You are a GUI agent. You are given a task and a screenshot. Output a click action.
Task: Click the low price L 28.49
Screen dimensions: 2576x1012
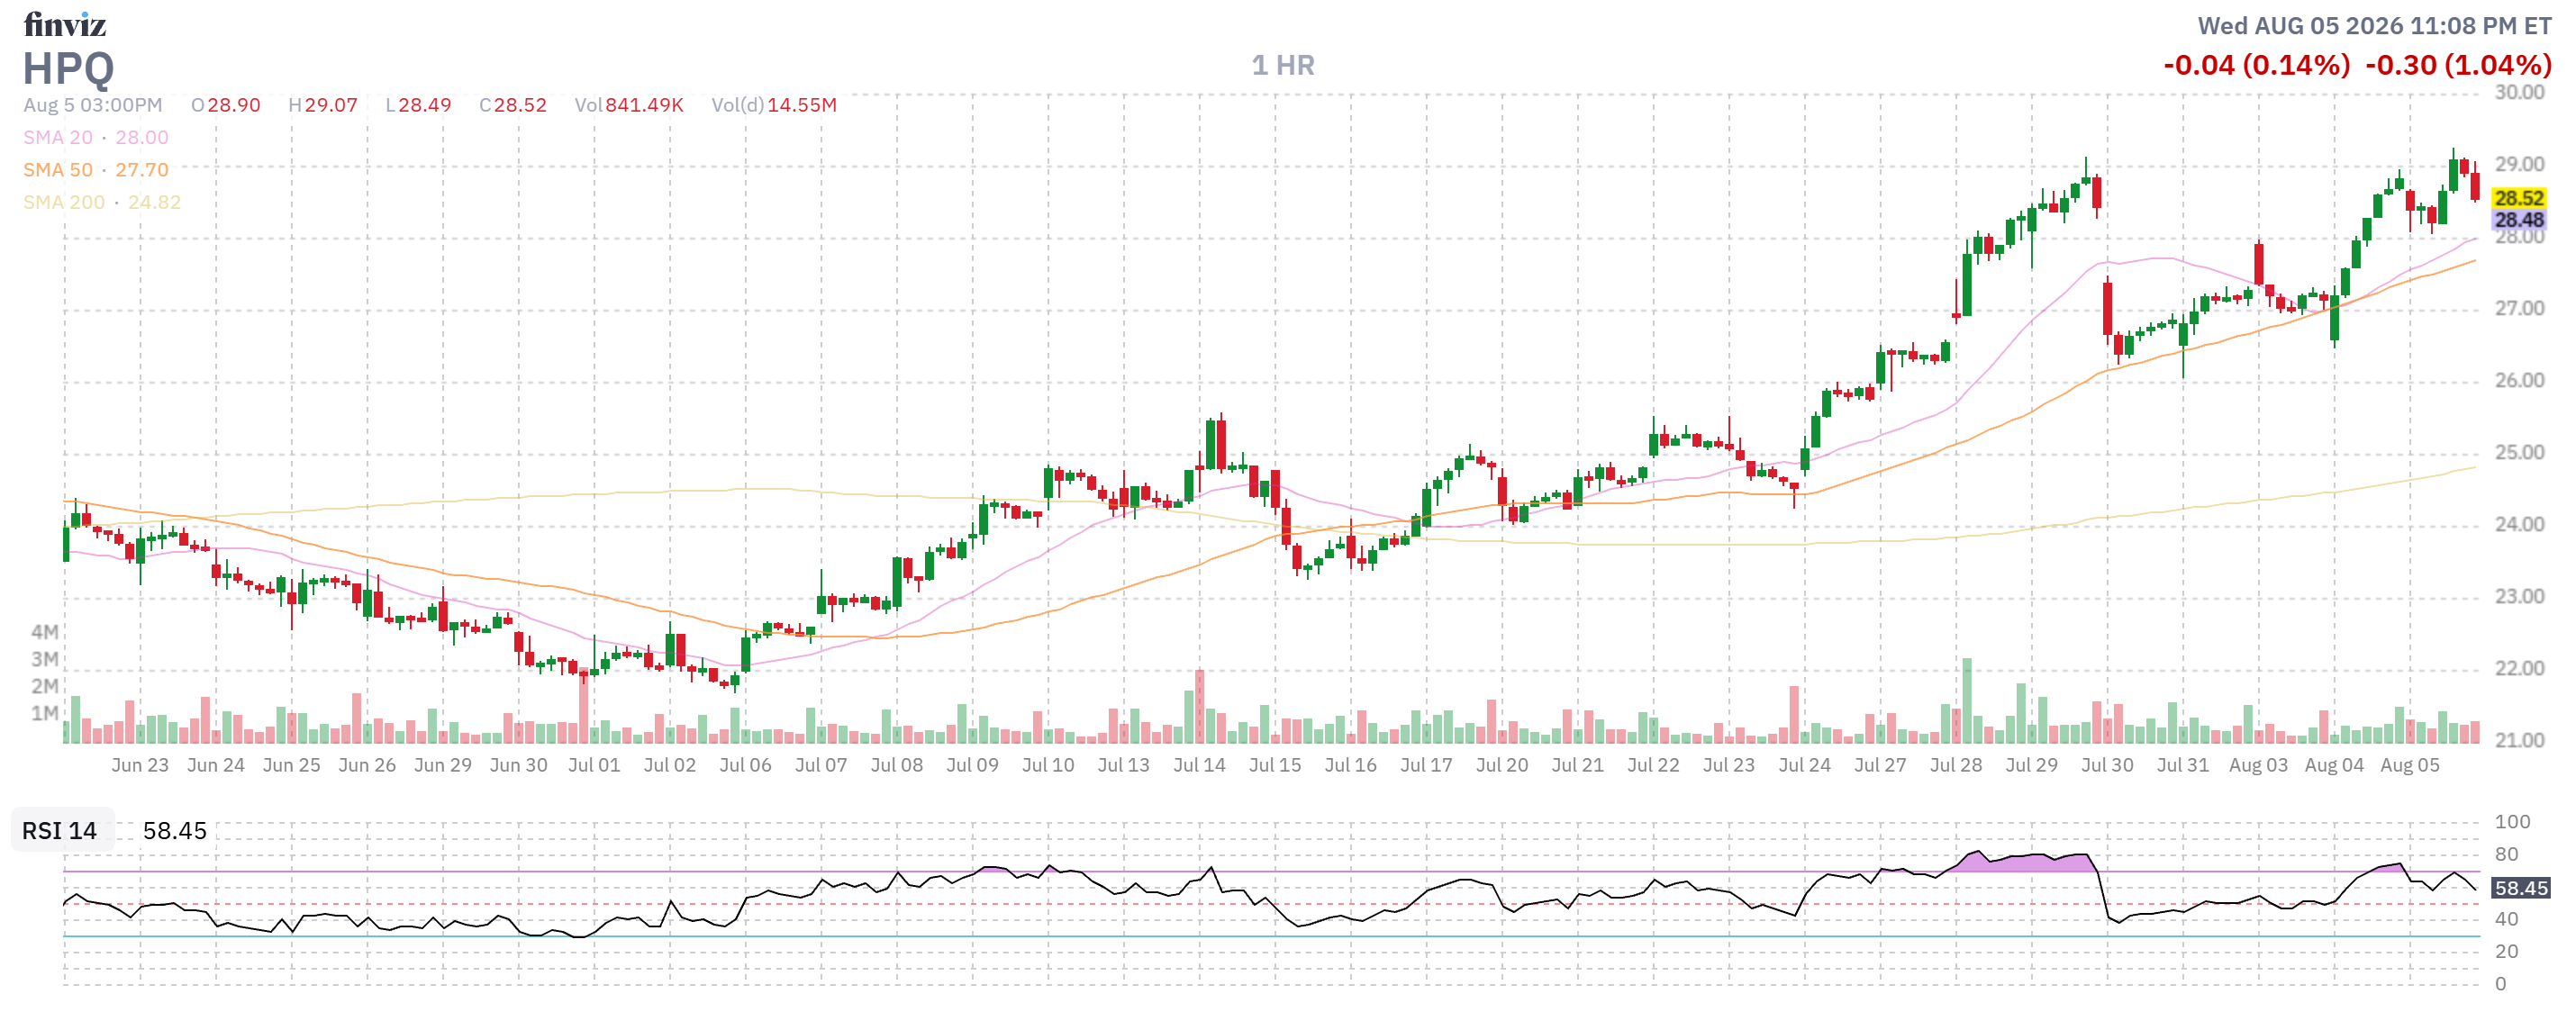[x=418, y=105]
